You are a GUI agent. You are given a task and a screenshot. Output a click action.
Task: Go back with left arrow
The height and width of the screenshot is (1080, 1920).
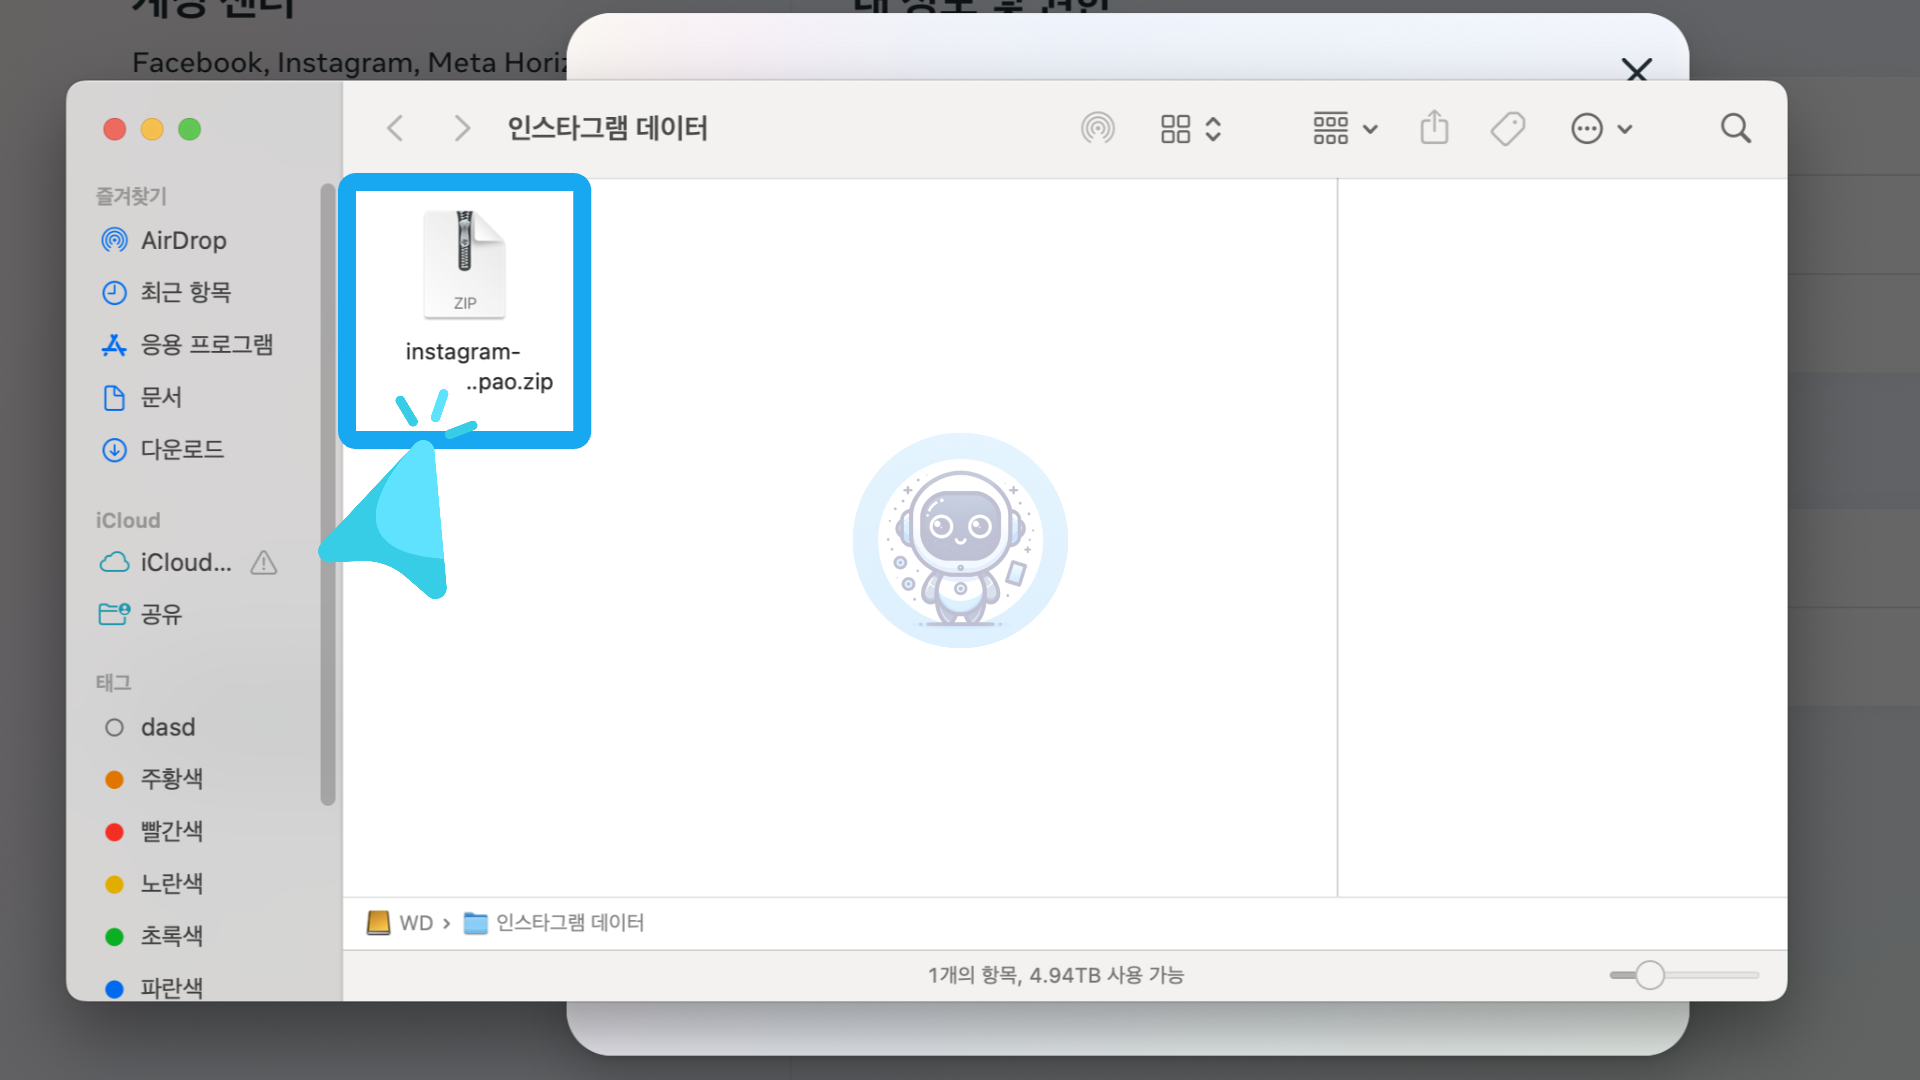pyautogui.click(x=396, y=128)
